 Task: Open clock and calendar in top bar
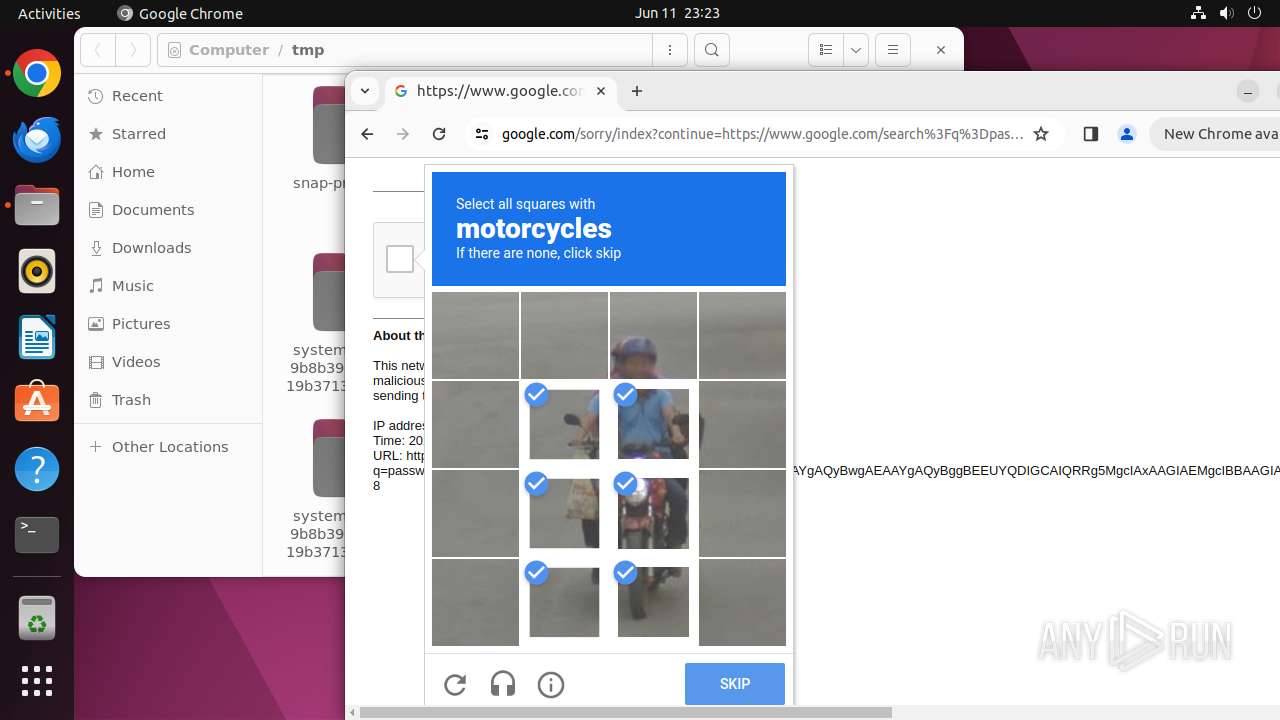coord(677,13)
